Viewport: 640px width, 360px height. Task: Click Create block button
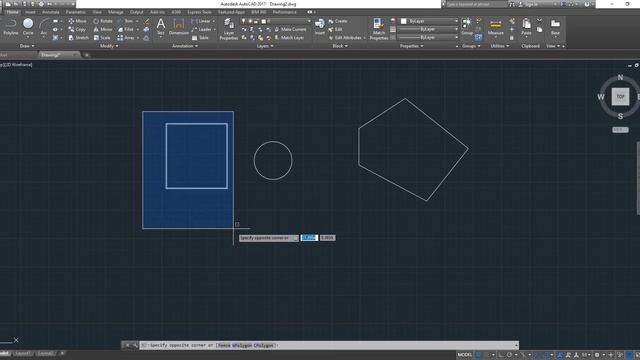click(x=338, y=21)
